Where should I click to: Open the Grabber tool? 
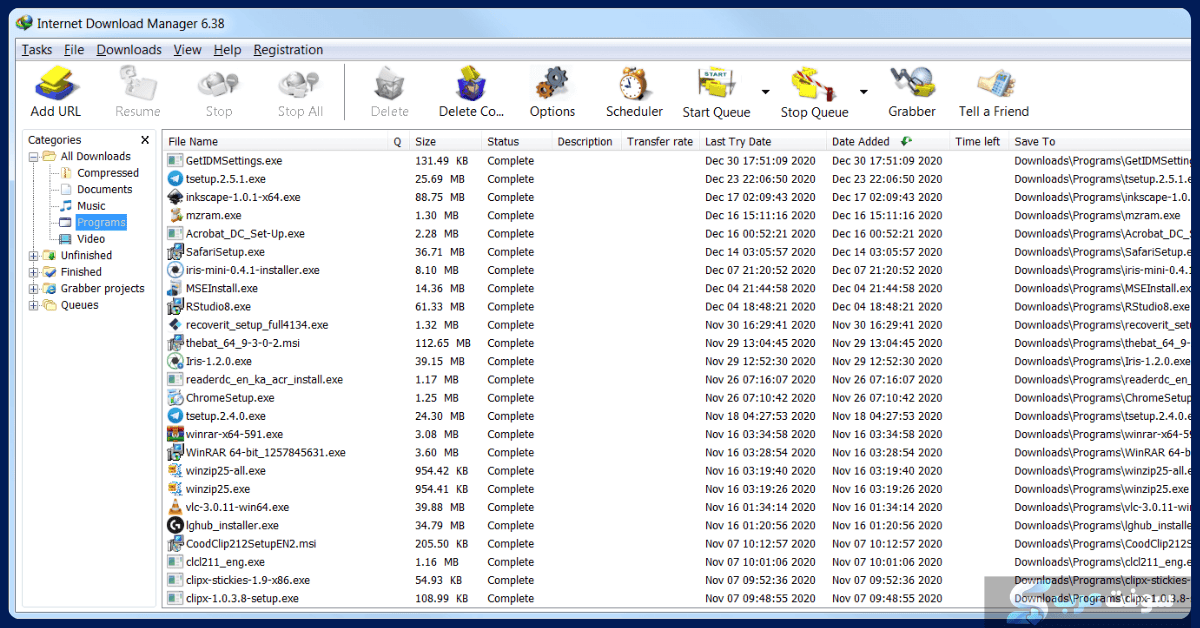911,84
